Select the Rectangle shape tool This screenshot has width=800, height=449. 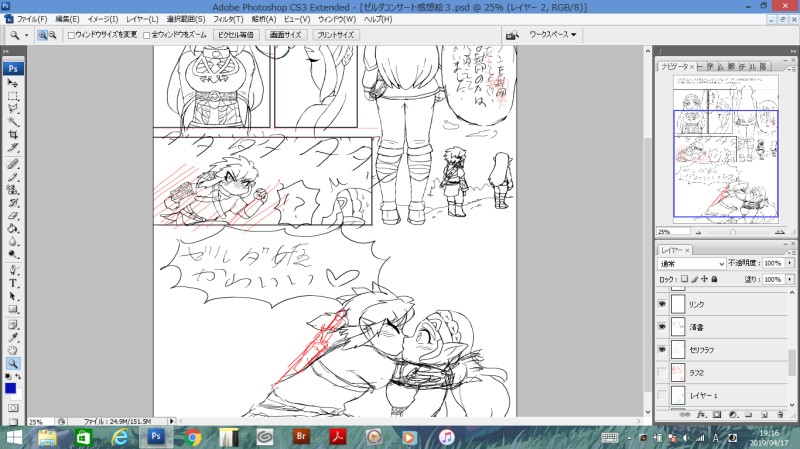pos(13,309)
